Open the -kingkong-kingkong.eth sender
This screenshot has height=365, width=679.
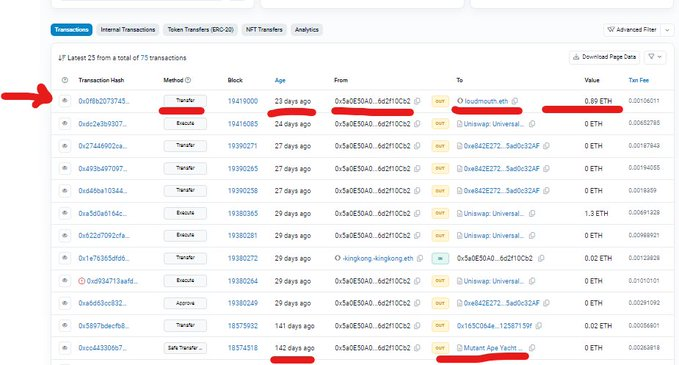point(378,258)
